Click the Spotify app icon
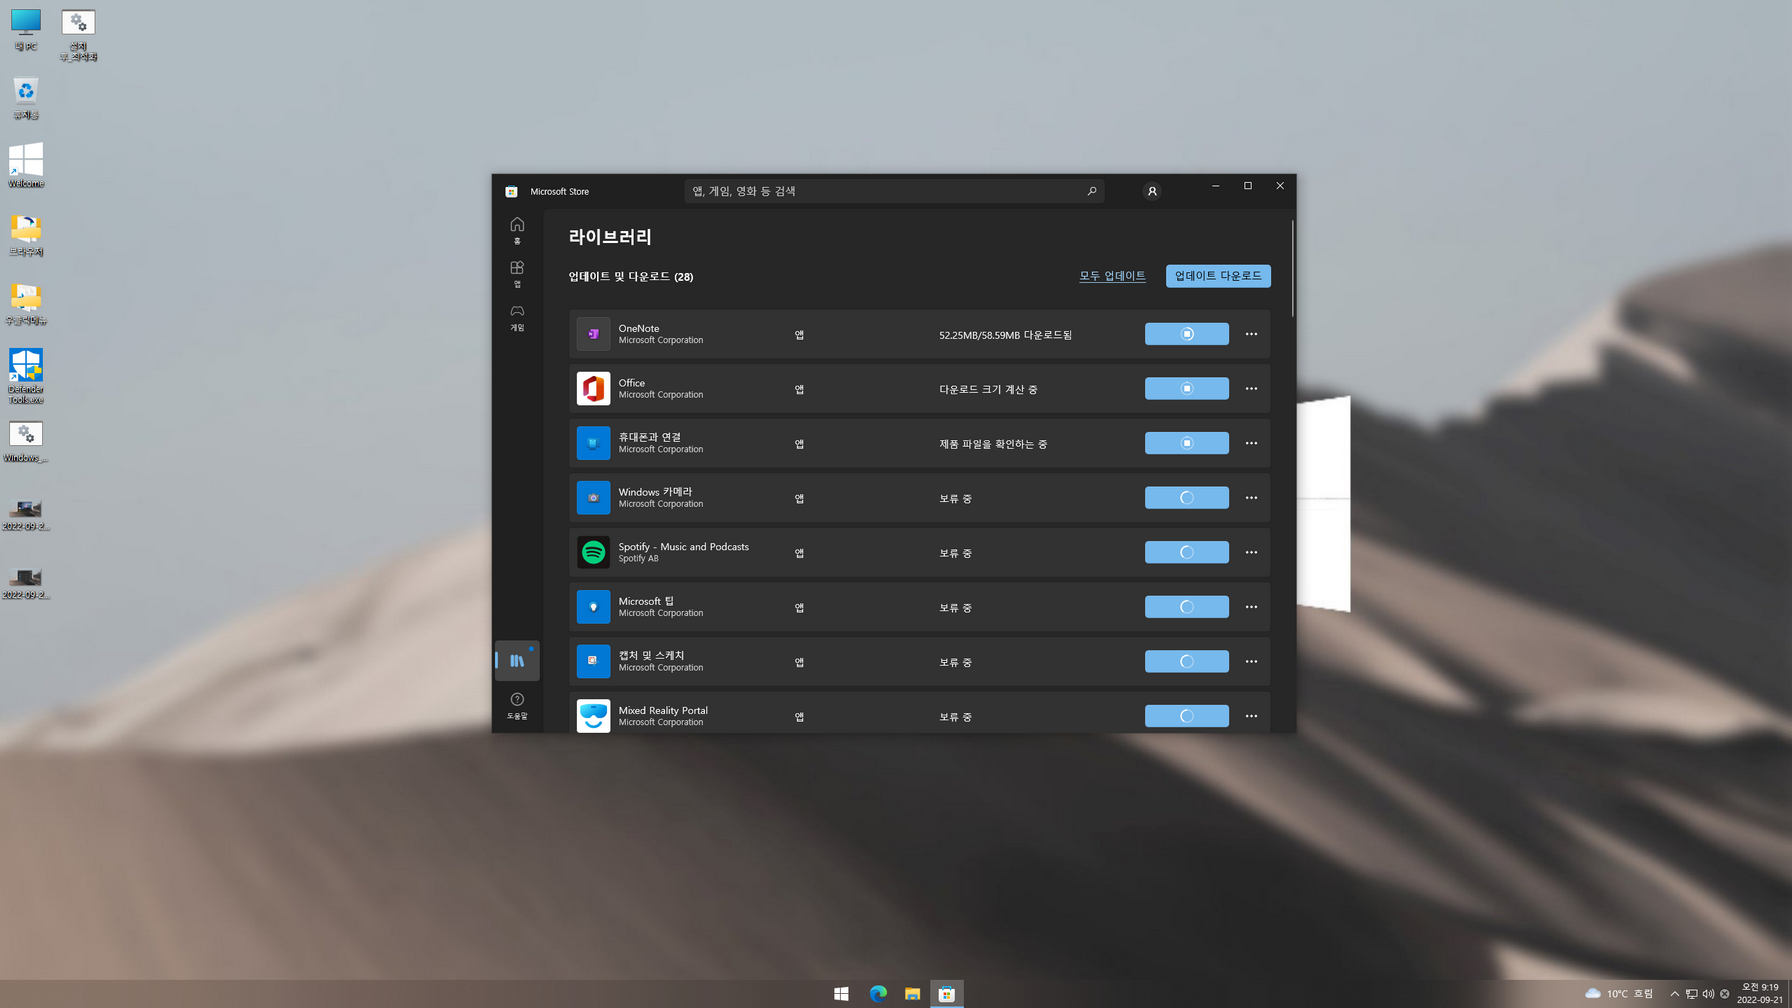This screenshot has height=1008, width=1792. click(593, 552)
